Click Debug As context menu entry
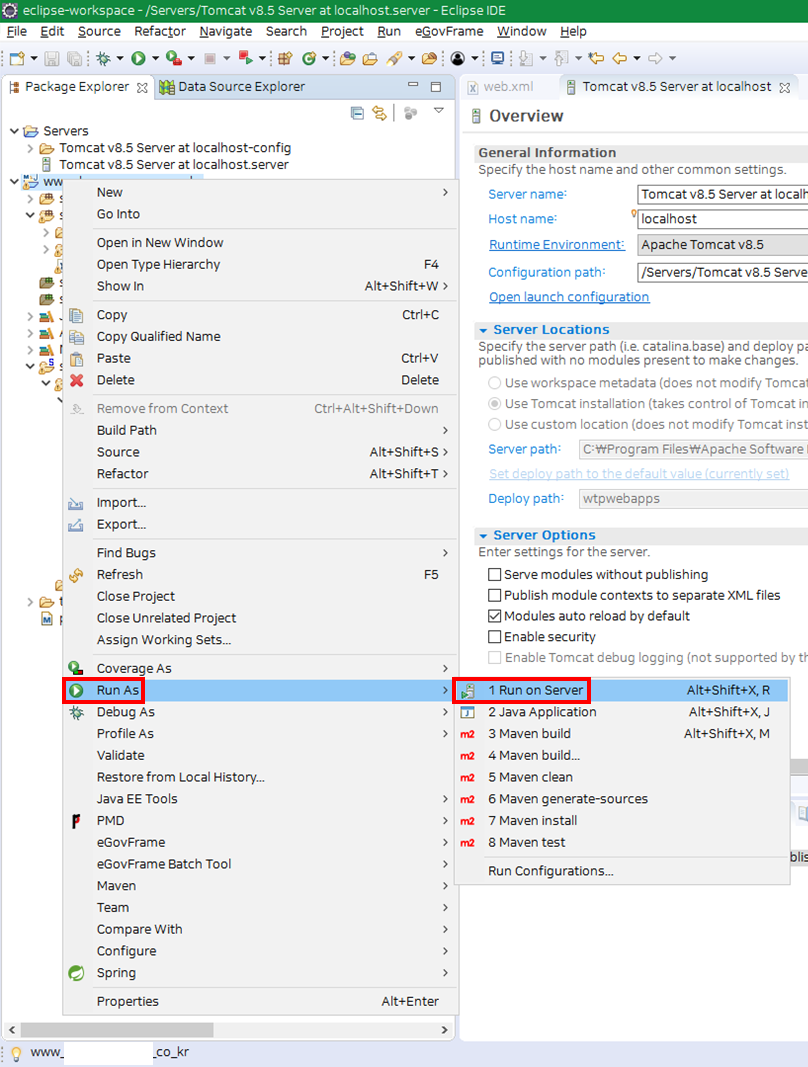The image size is (808, 1067). pos(260,712)
